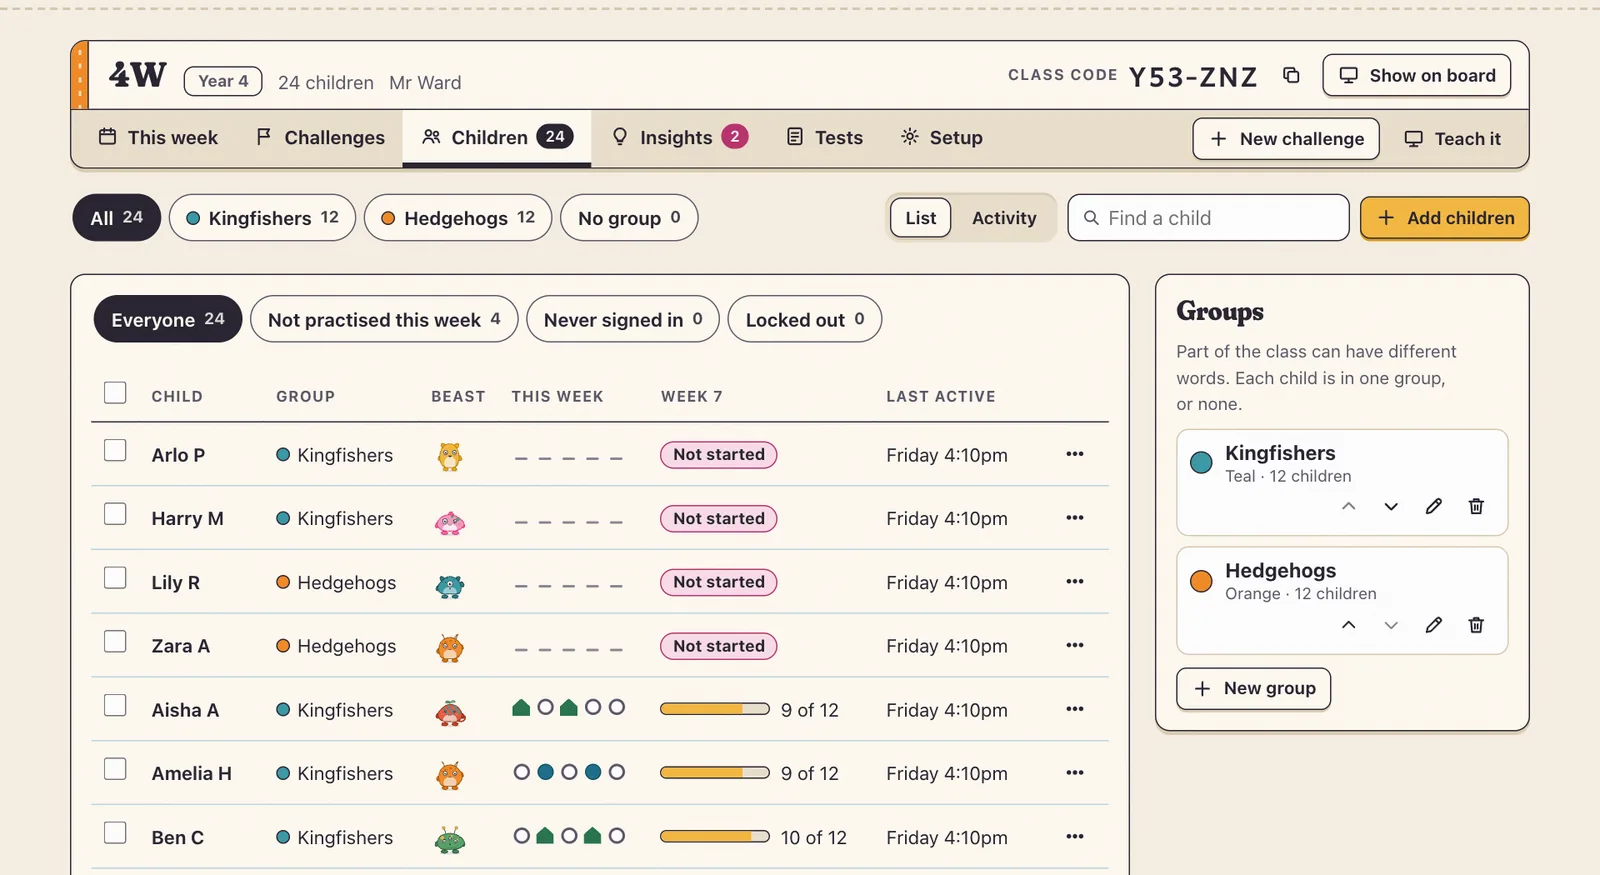Switch to the Activity view
The width and height of the screenshot is (1600, 875).
[x=1004, y=218]
